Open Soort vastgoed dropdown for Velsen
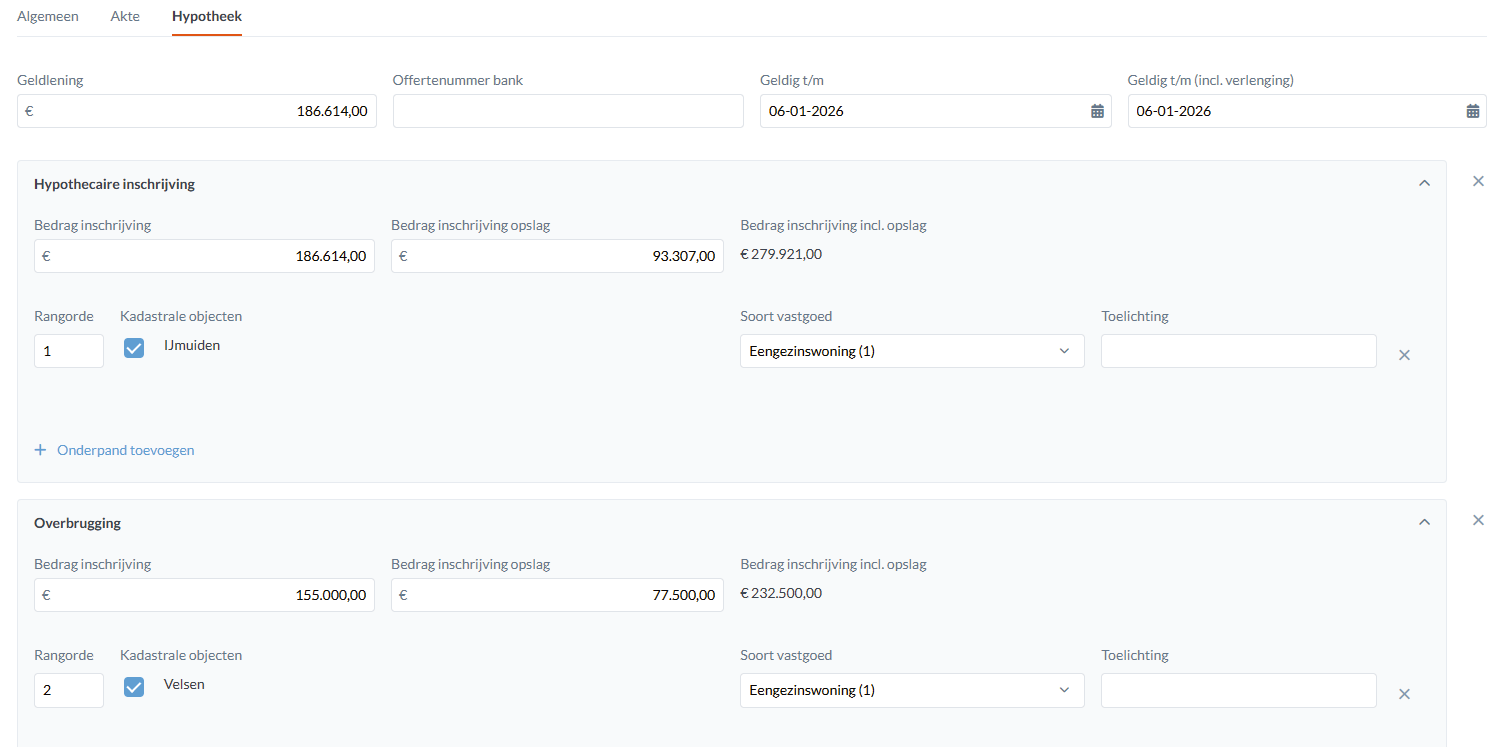 pos(911,690)
